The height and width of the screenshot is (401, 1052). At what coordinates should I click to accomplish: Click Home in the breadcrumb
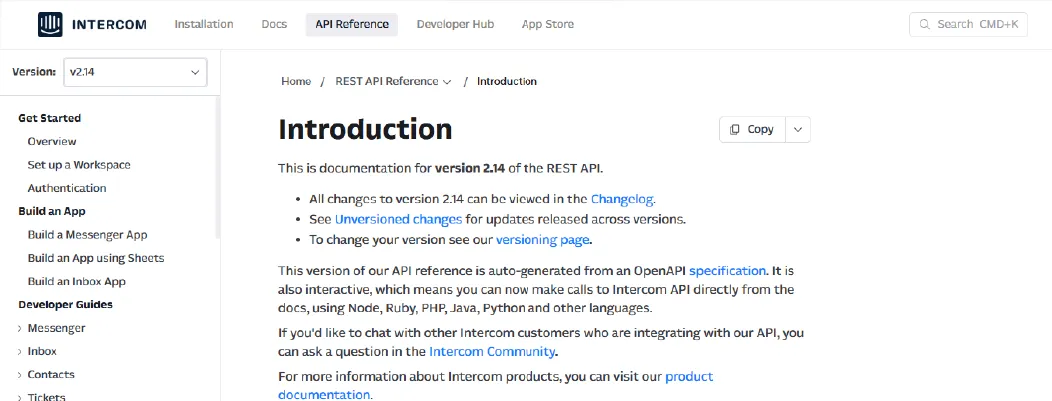[296, 81]
